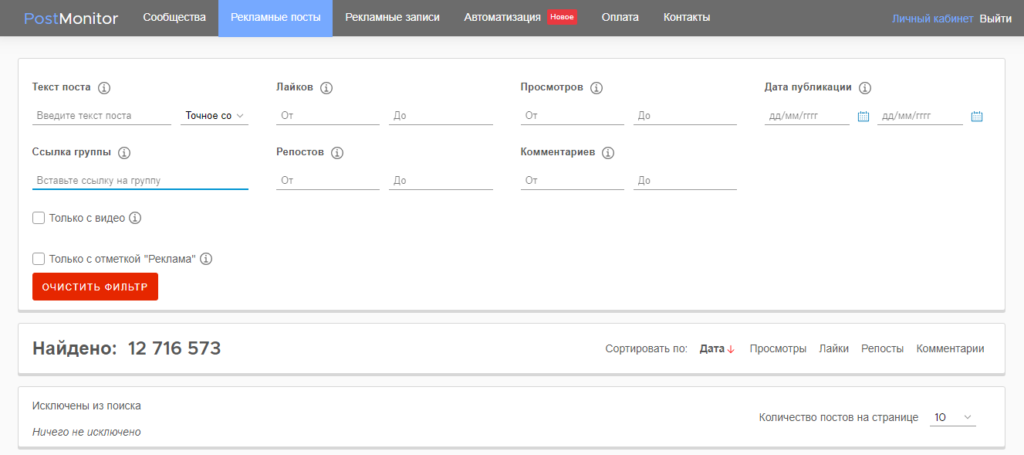Viewport: 1024px width, 455px height.
Task: Click info icon beside Комментариев label
Action: (x=608, y=153)
